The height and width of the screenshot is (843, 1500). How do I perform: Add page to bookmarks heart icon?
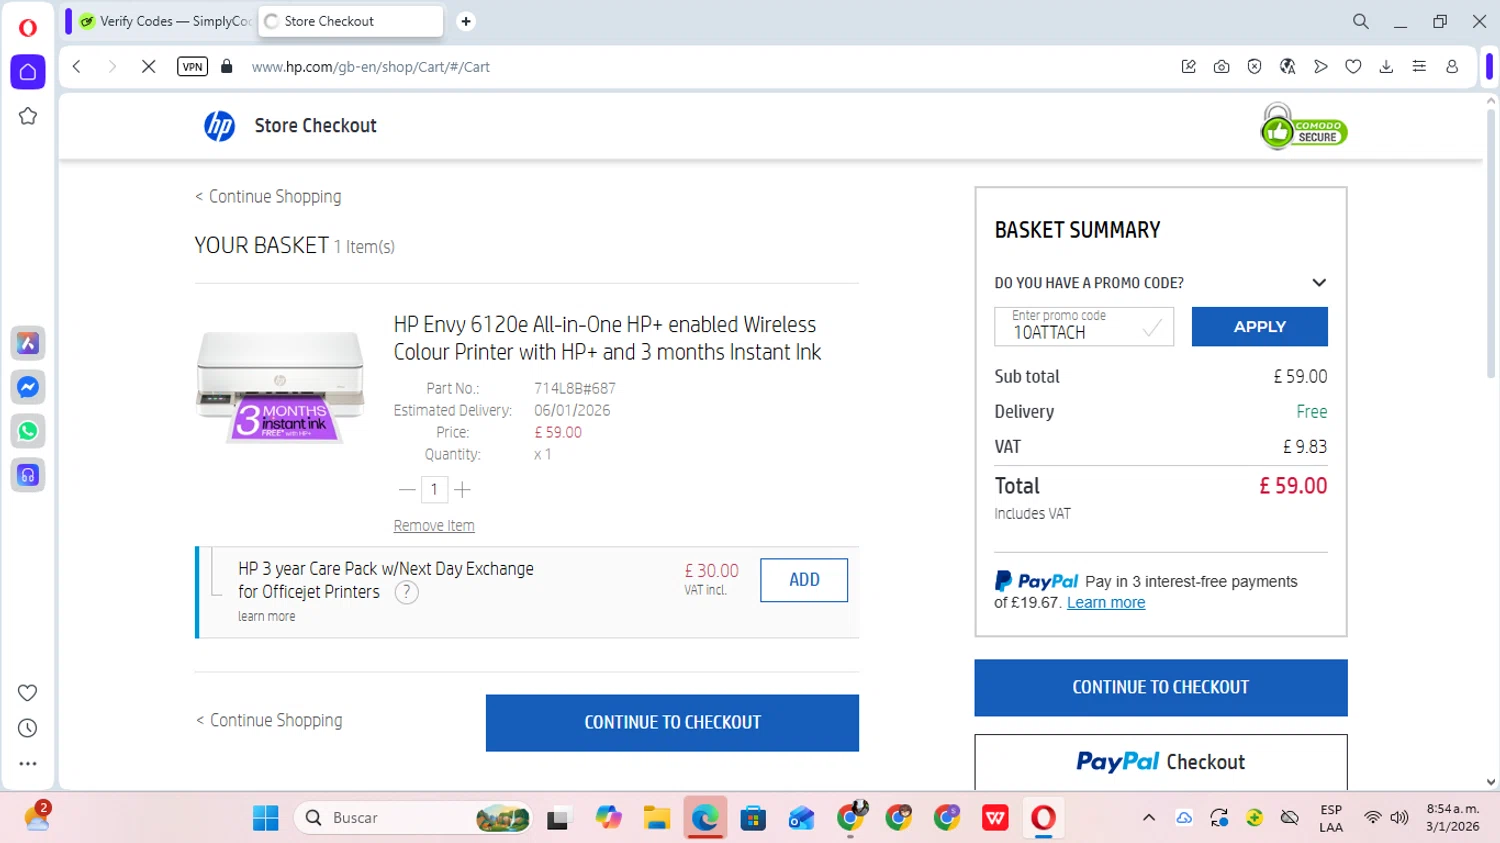click(1353, 67)
